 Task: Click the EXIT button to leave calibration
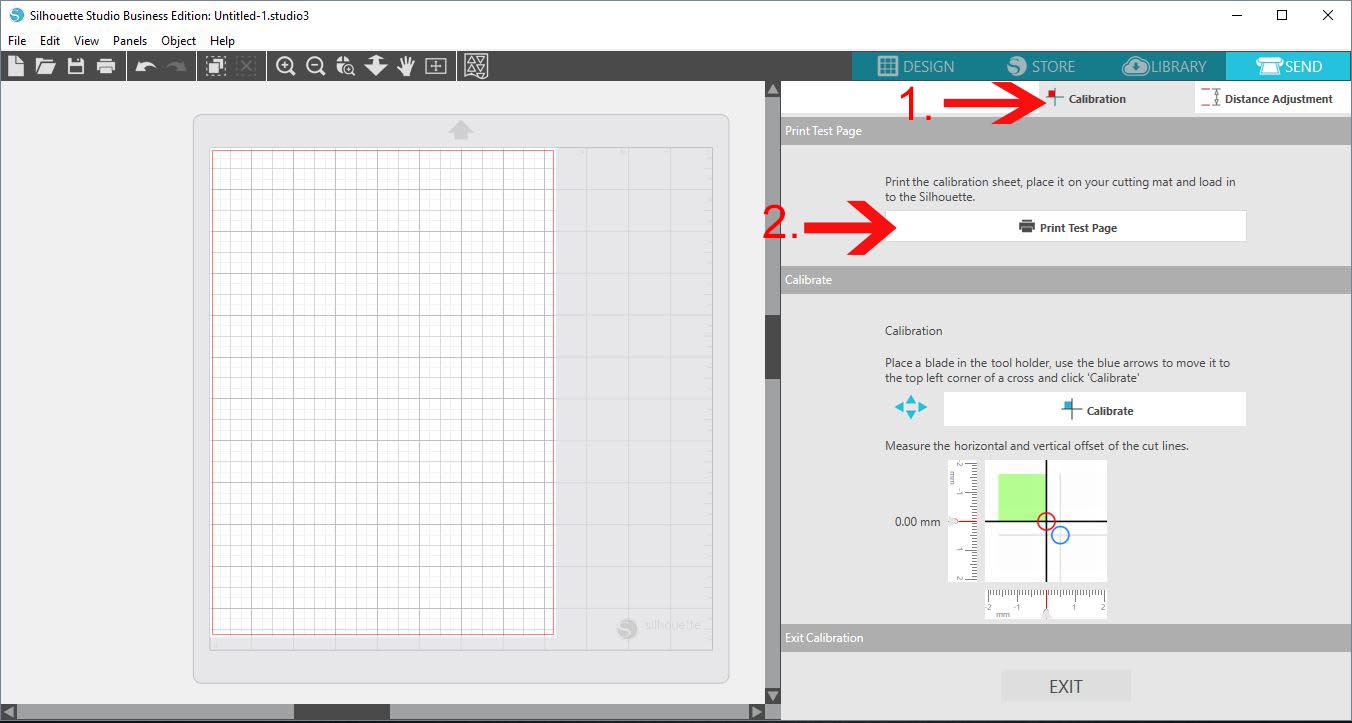1066,686
